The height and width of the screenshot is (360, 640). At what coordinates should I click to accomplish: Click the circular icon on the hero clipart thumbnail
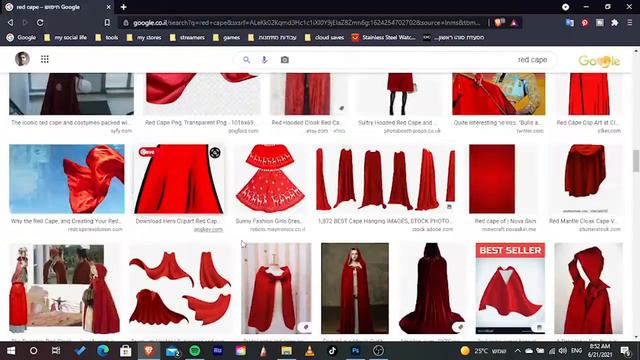pos(215,153)
